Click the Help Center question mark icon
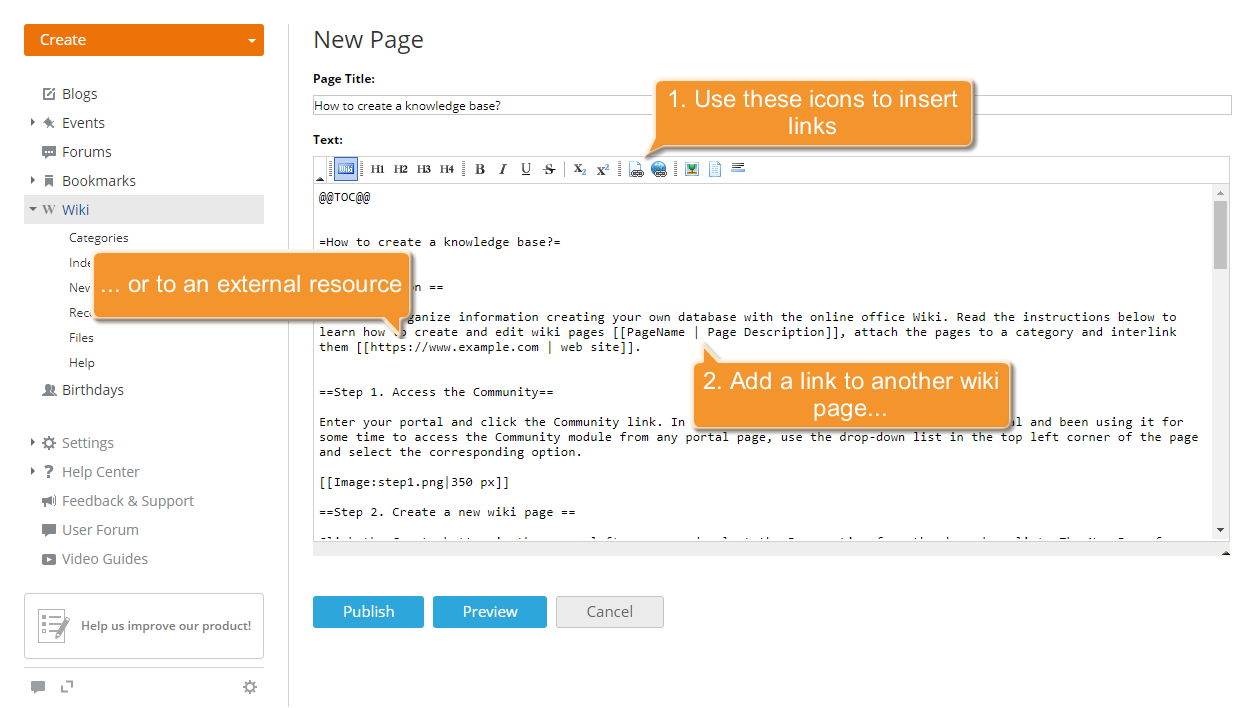1240x708 pixels. [x=49, y=472]
